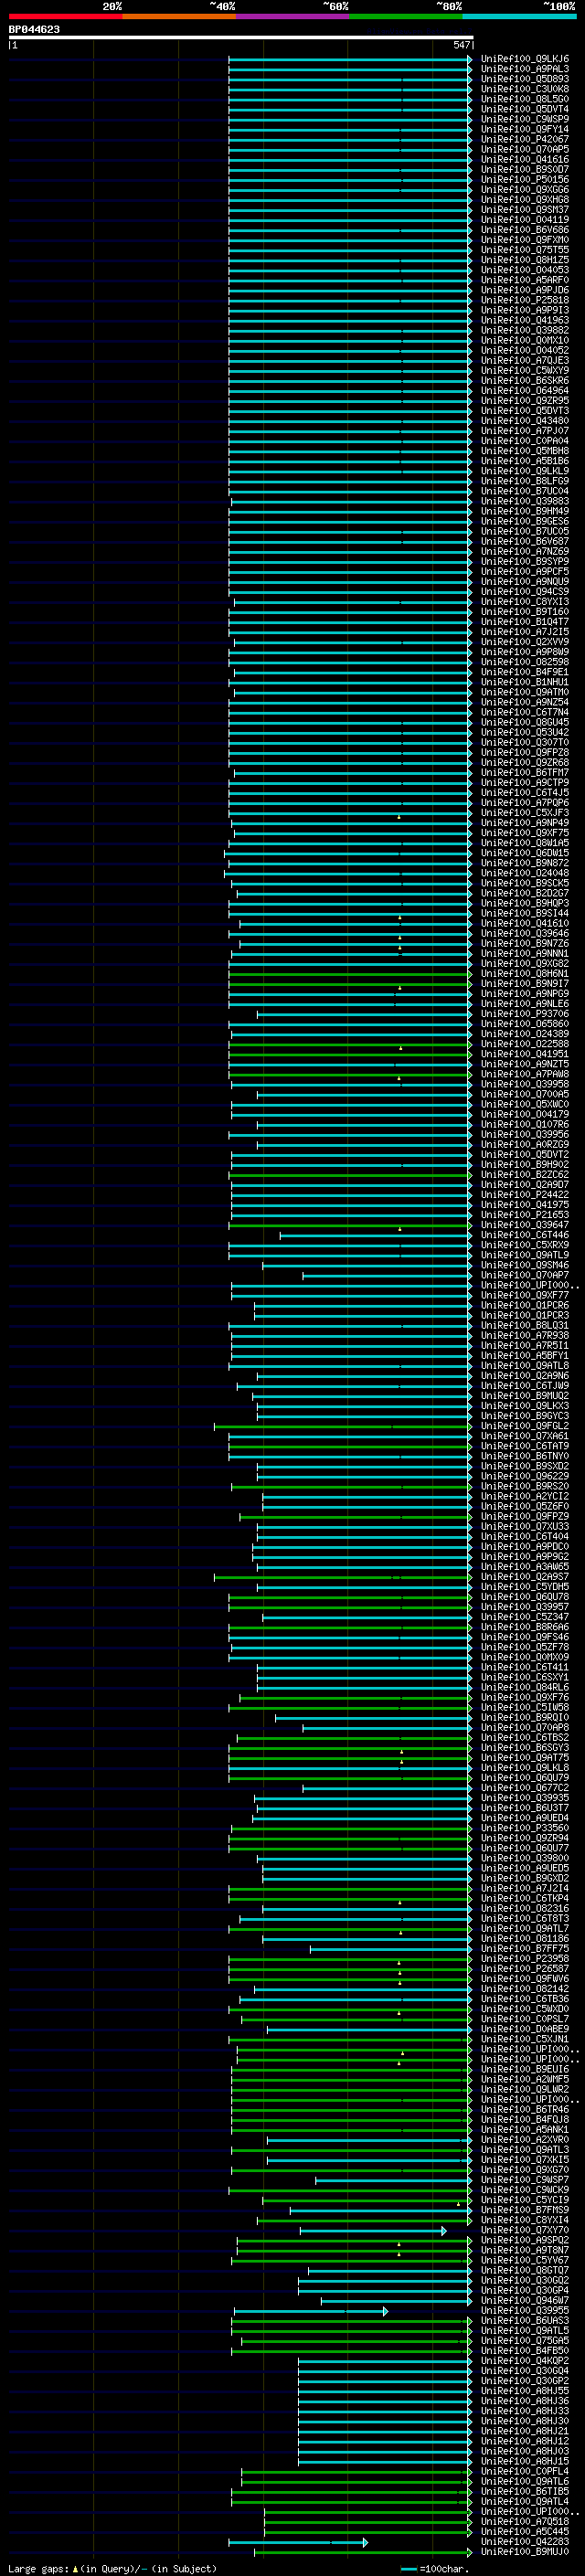Select label UniRef100_A5B1B6
Viewport: 585px width, 2576px height.
tap(524, 461)
